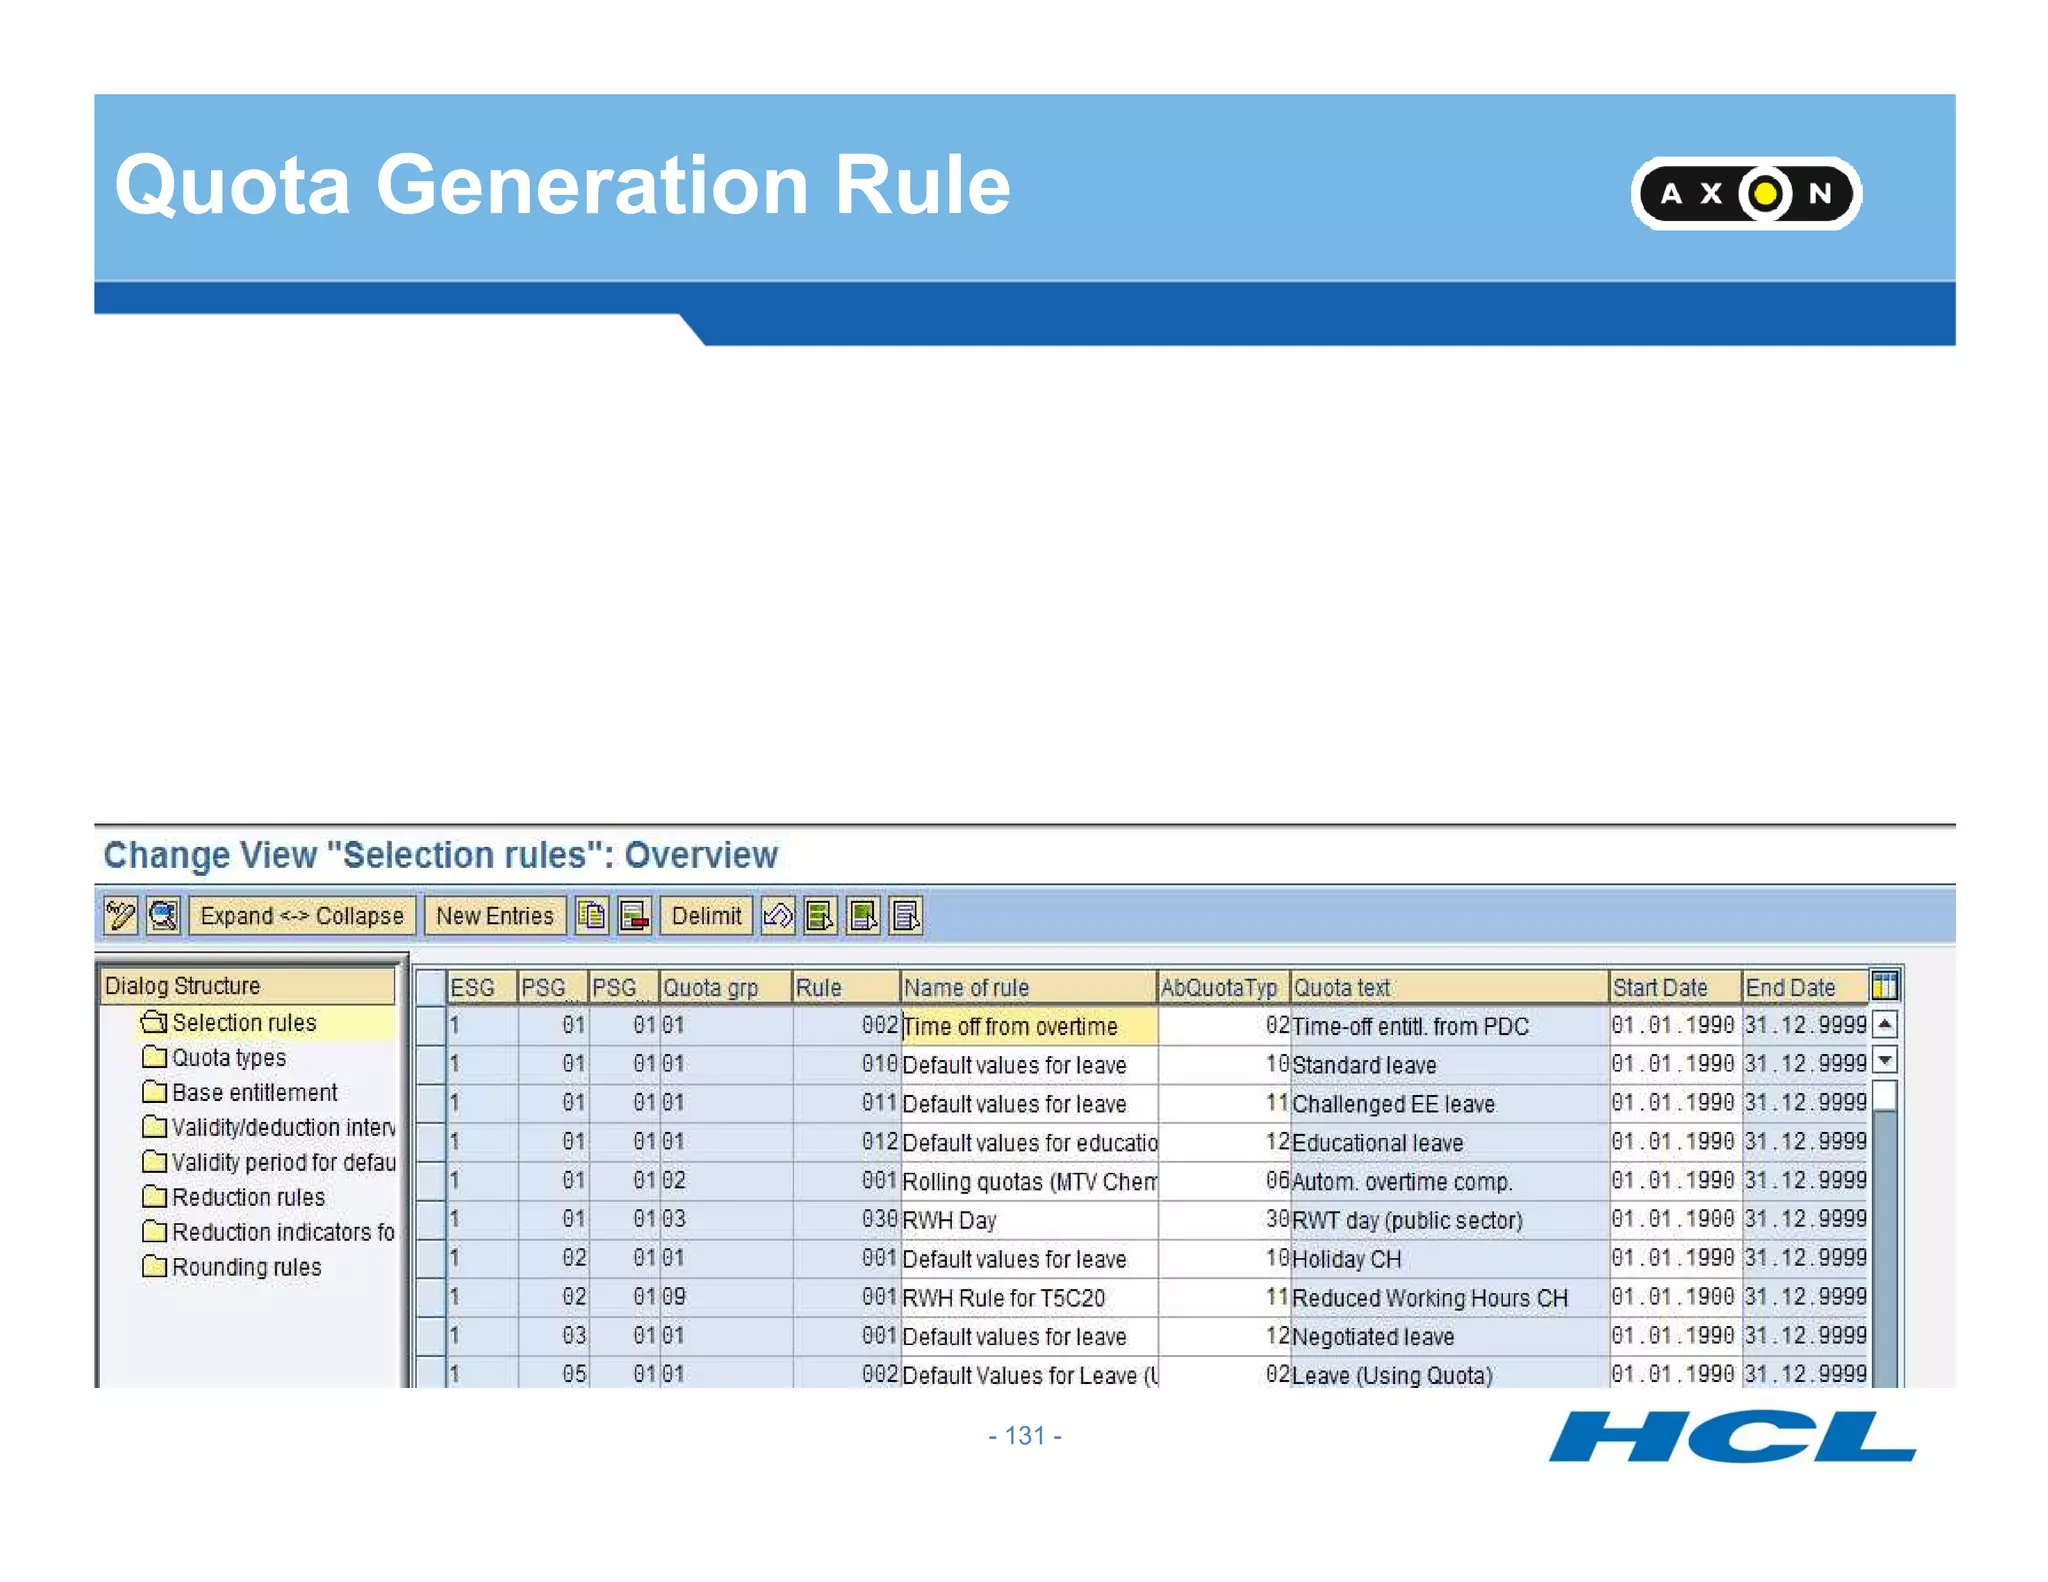
Task: Click the Delimit button
Action: [x=706, y=915]
